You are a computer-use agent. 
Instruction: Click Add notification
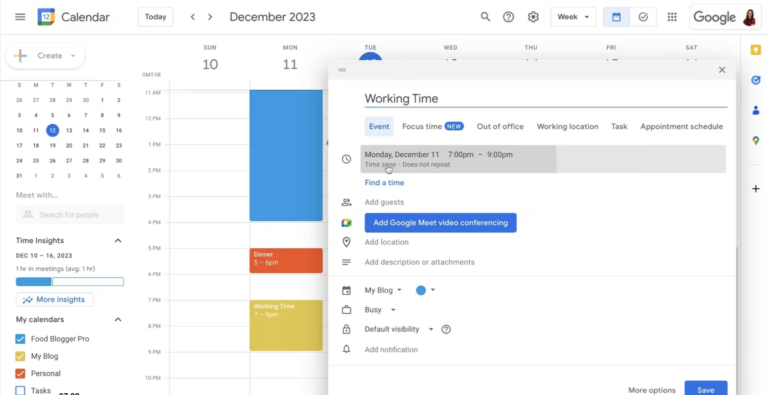391,349
